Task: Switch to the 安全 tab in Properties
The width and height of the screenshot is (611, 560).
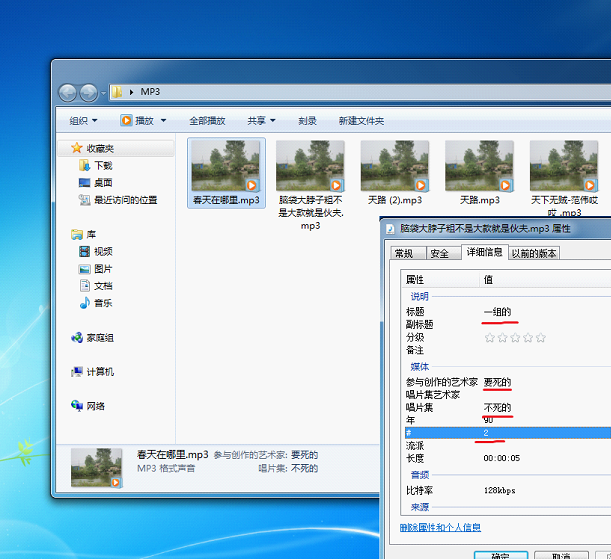Action: pyautogui.click(x=442, y=254)
